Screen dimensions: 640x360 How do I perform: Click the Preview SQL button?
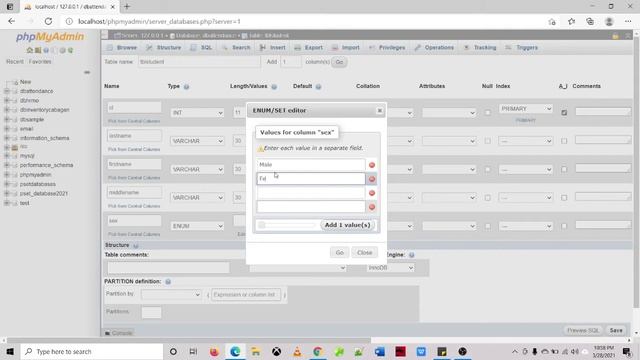click(583, 330)
